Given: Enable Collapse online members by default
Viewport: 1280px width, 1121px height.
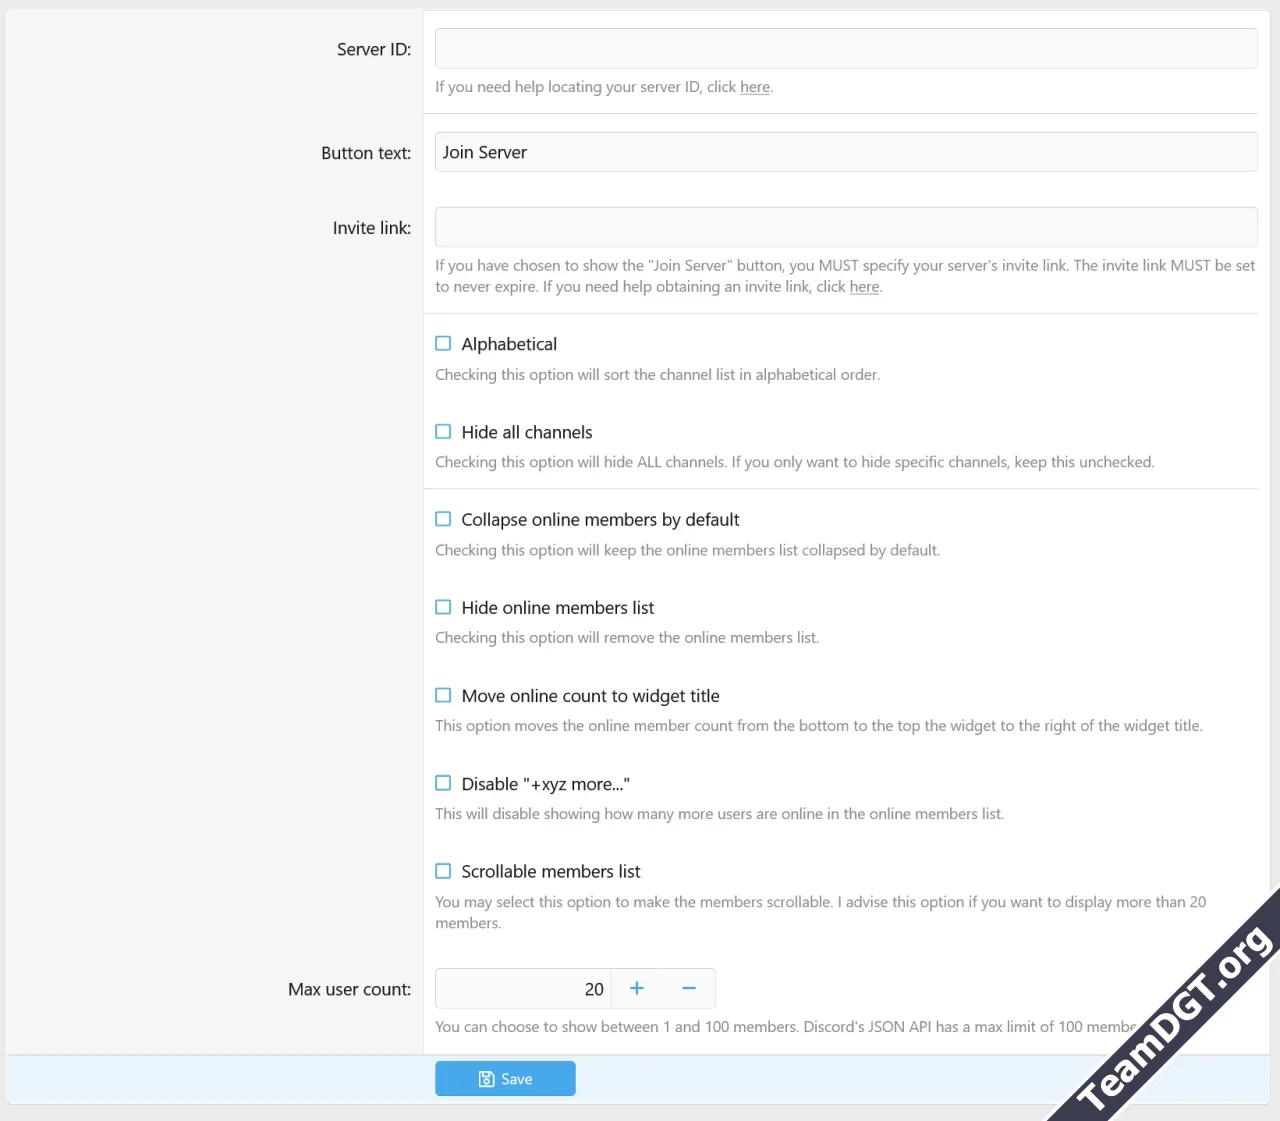Looking at the screenshot, I should (x=443, y=519).
